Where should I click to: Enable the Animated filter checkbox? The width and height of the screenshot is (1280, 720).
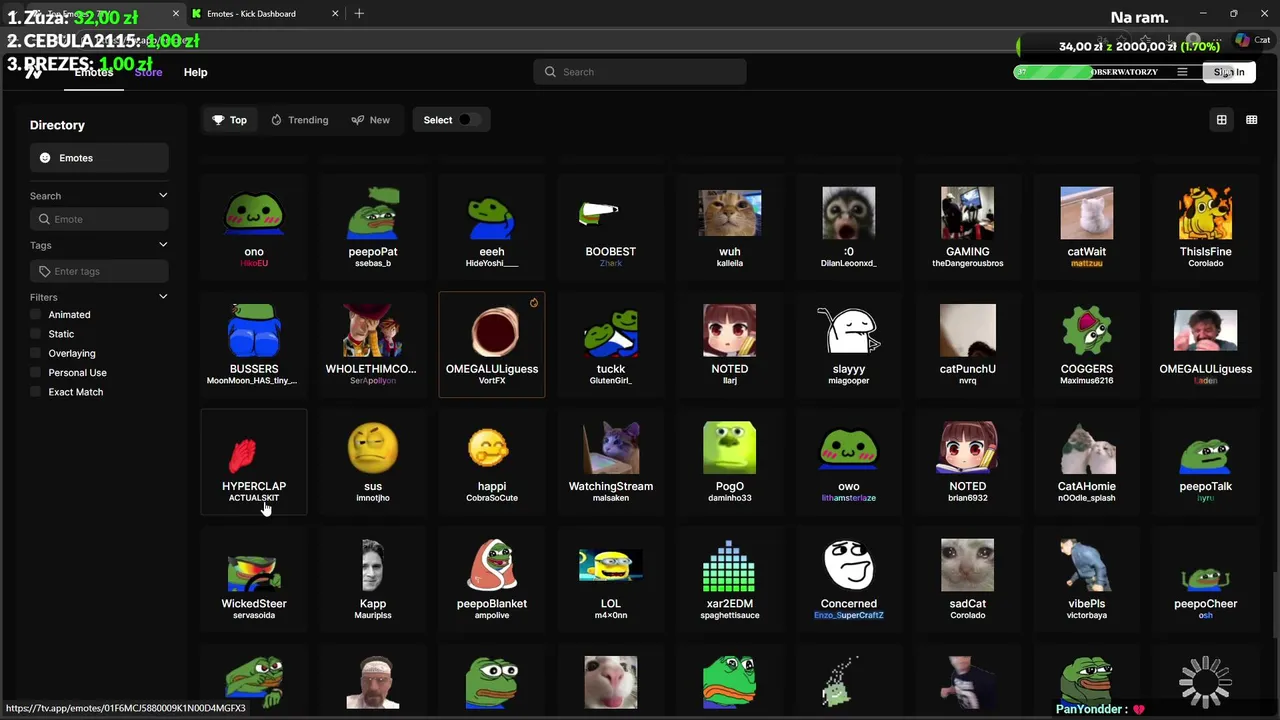point(36,314)
